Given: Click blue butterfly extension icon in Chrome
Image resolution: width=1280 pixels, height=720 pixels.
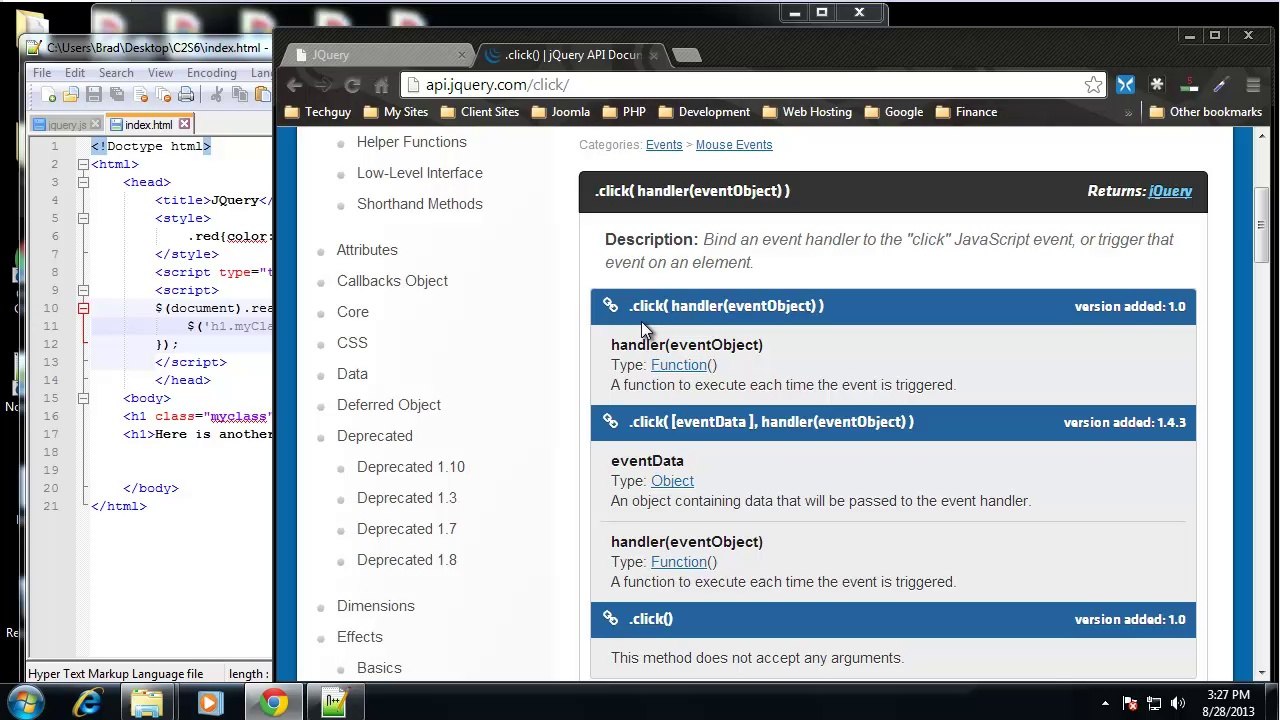Looking at the screenshot, I should point(1125,85).
